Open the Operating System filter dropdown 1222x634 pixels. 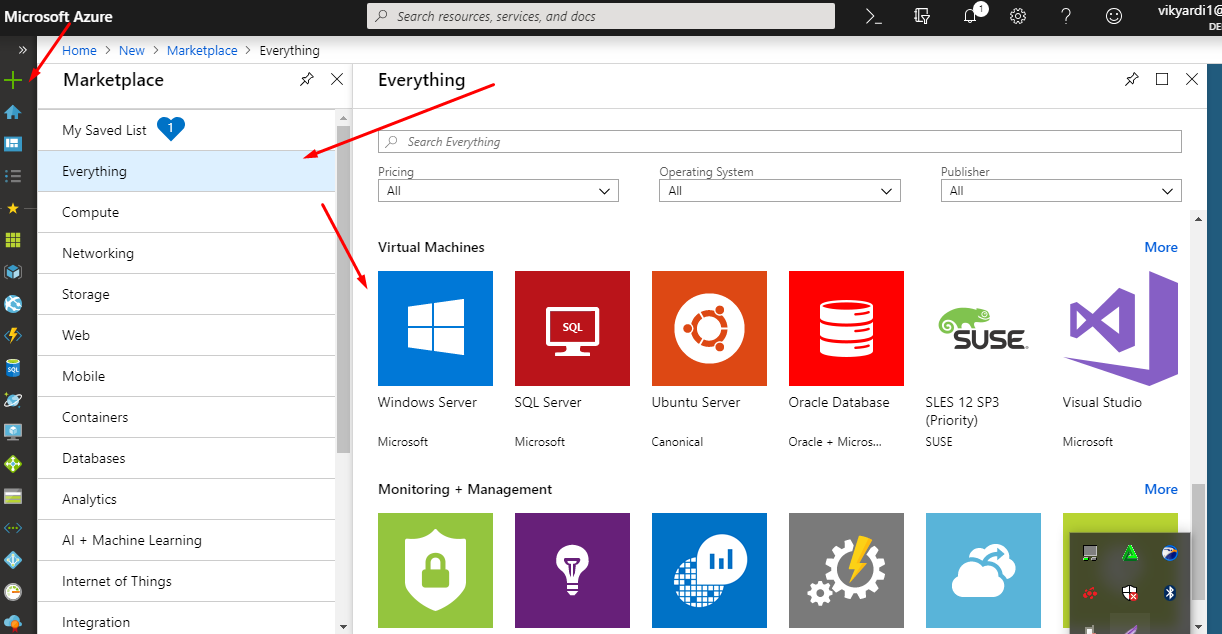[780, 190]
